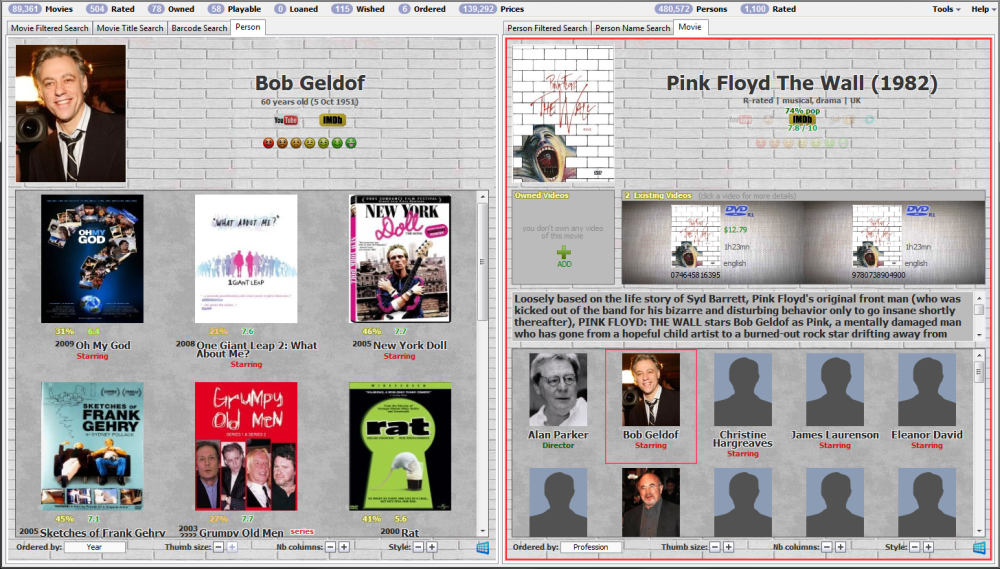This screenshot has height=569, width=1000.
Task: Click the 0 Loaned counter
Action: 296,9
